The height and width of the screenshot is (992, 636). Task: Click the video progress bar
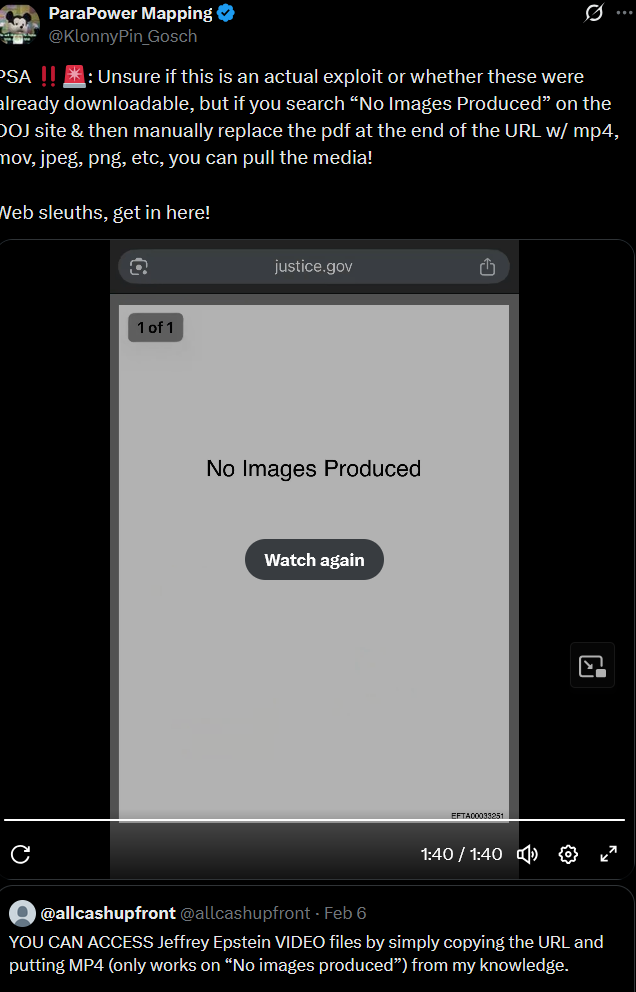coord(318,820)
